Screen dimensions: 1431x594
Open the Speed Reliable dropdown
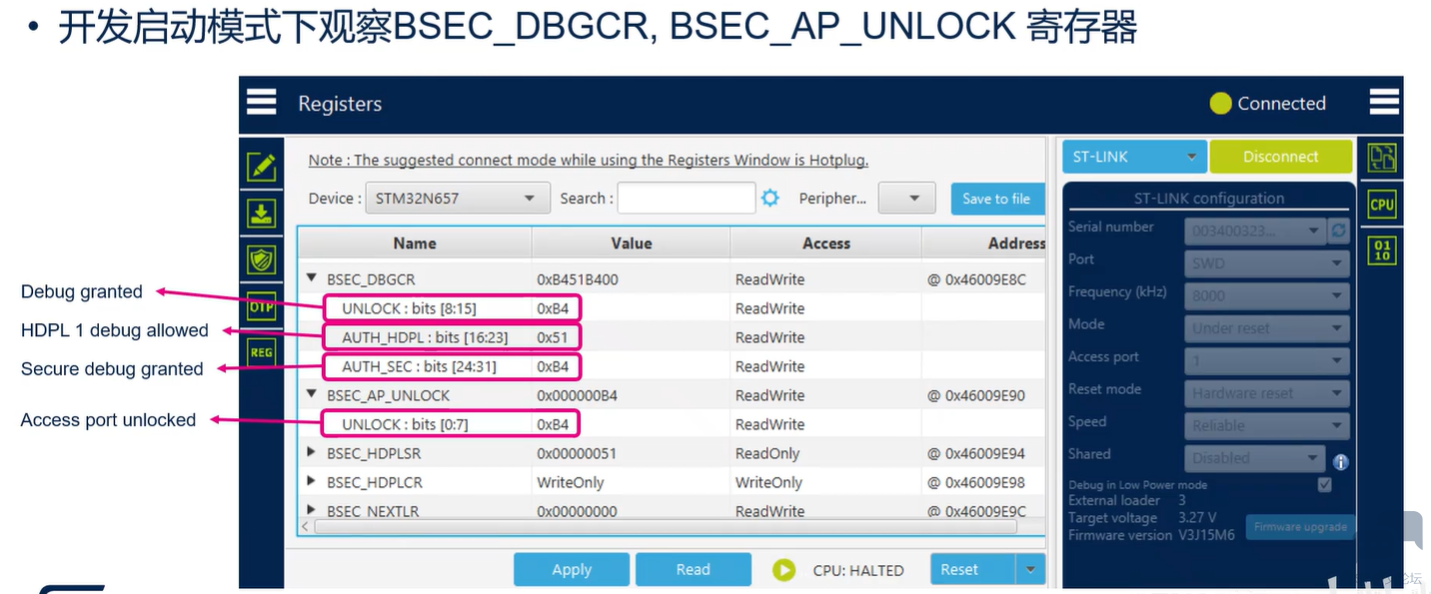[1267, 425]
